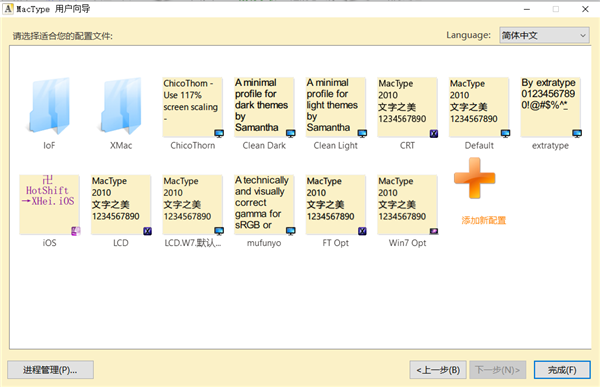The width and height of the screenshot is (600, 387).
Task: Pick the mufunyo gamma profile
Action: coord(264,205)
